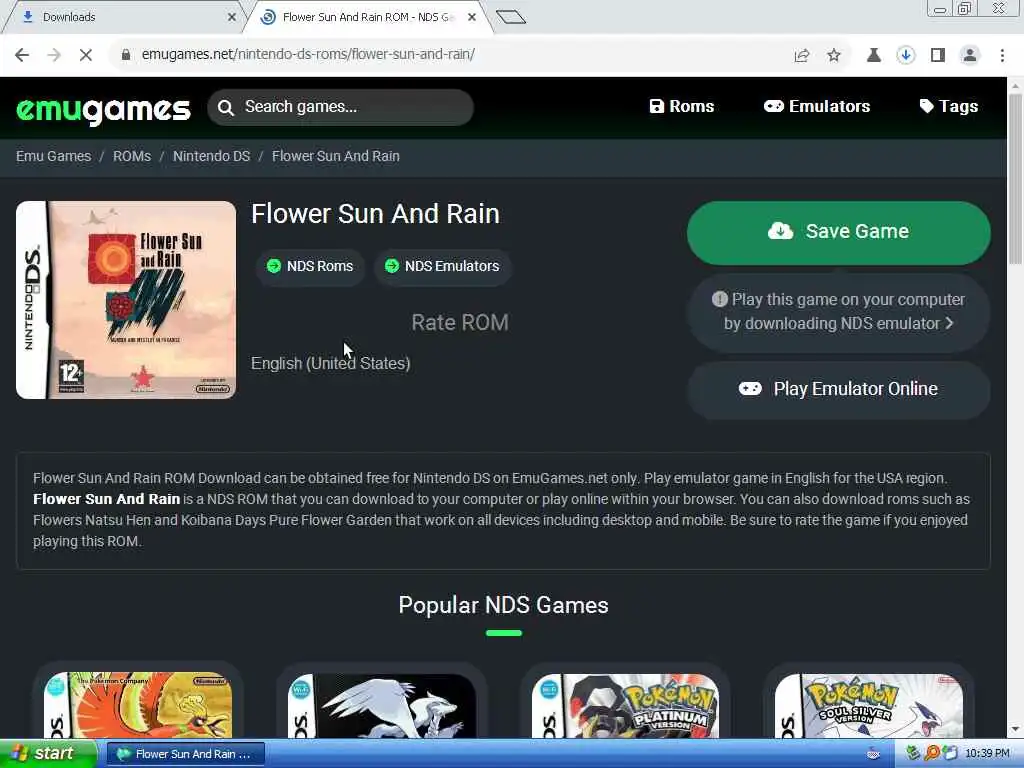Click the orange system tray icon
The image size is (1024, 768).
coord(932,754)
